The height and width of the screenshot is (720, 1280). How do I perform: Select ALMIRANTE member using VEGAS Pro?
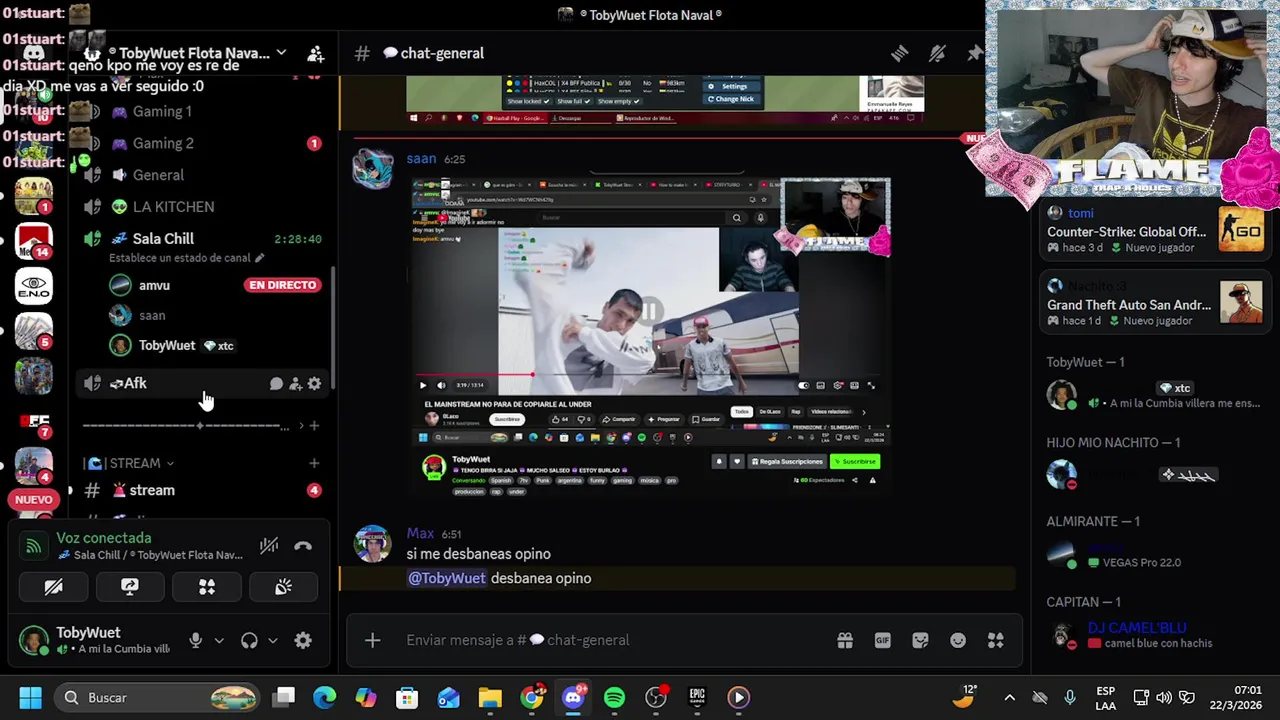pos(1155,555)
